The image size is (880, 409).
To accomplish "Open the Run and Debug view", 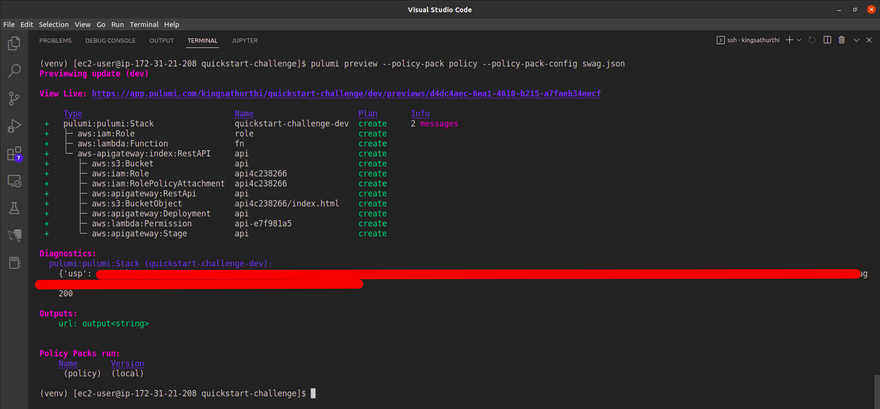I will pos(14,126).
